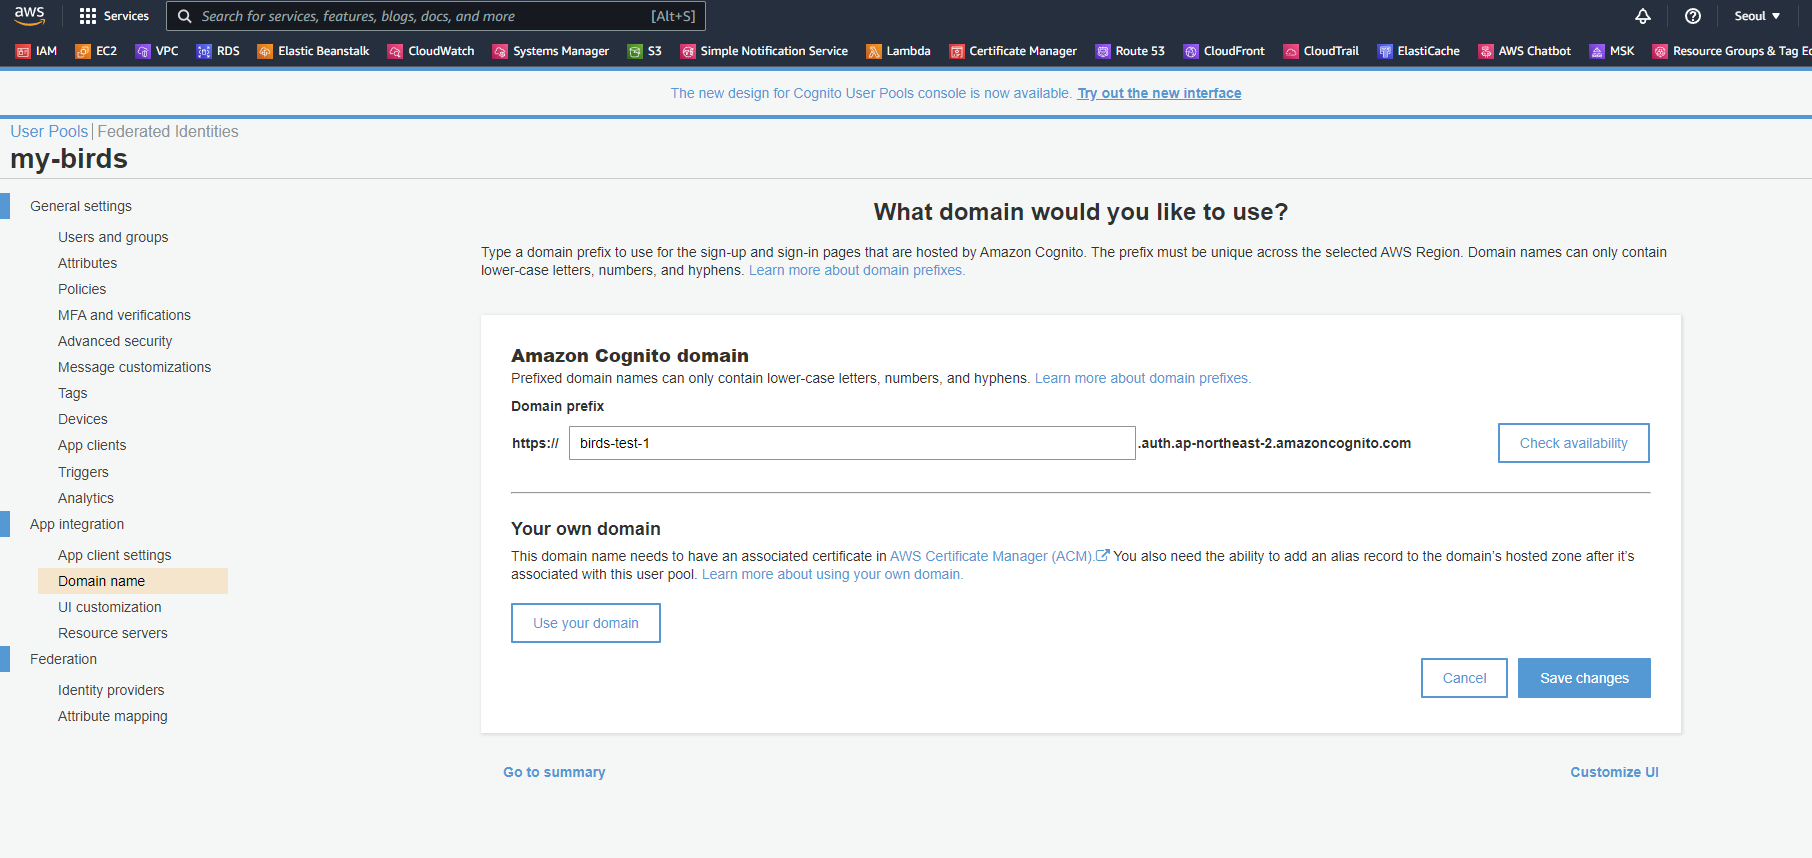Open the Services grid menu
This screenshot has width=1812, height=858.
(114, 16)
